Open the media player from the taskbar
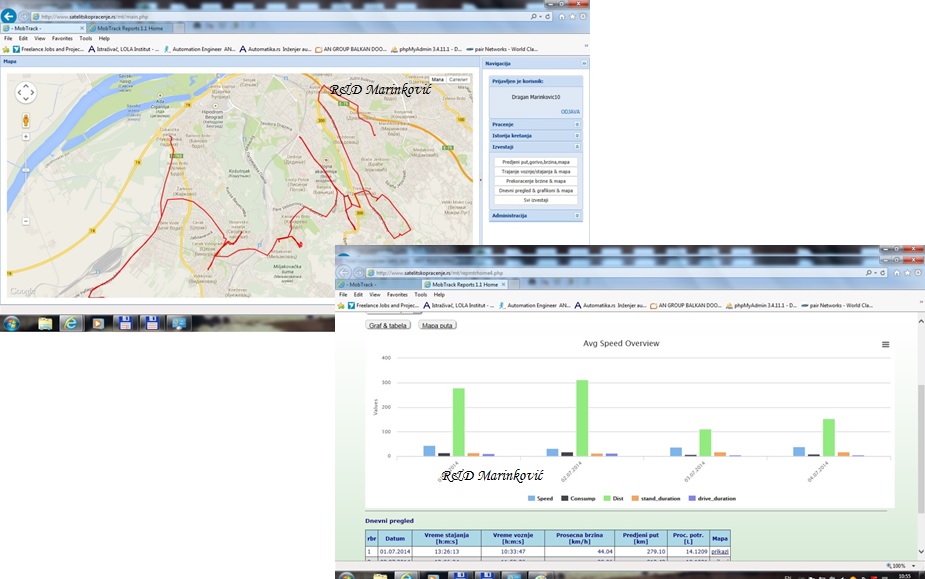 98,323
